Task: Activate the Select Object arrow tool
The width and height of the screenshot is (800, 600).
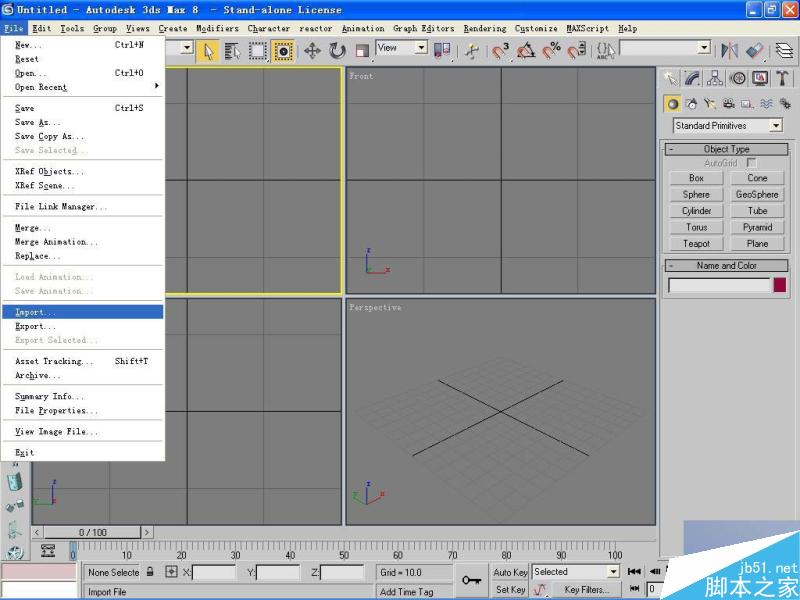Action: pos(208,51)
